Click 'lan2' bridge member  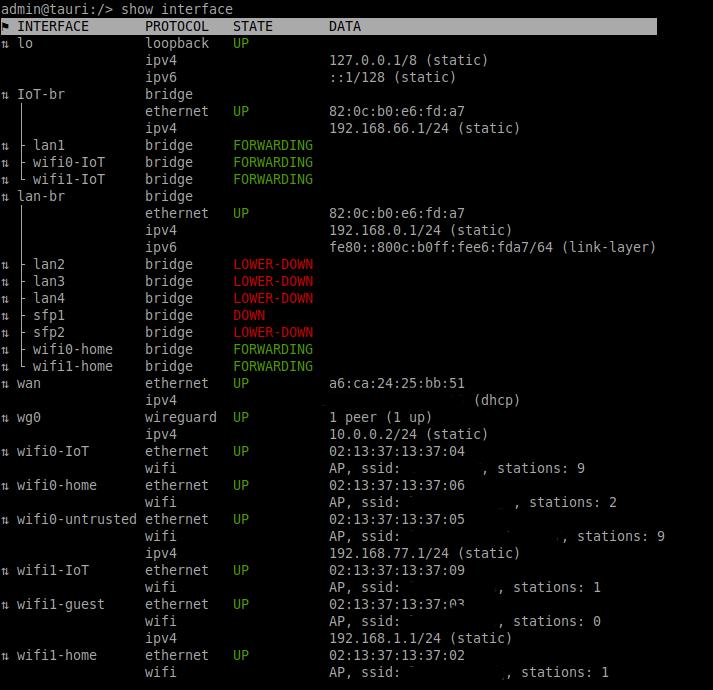pos(49,264)
